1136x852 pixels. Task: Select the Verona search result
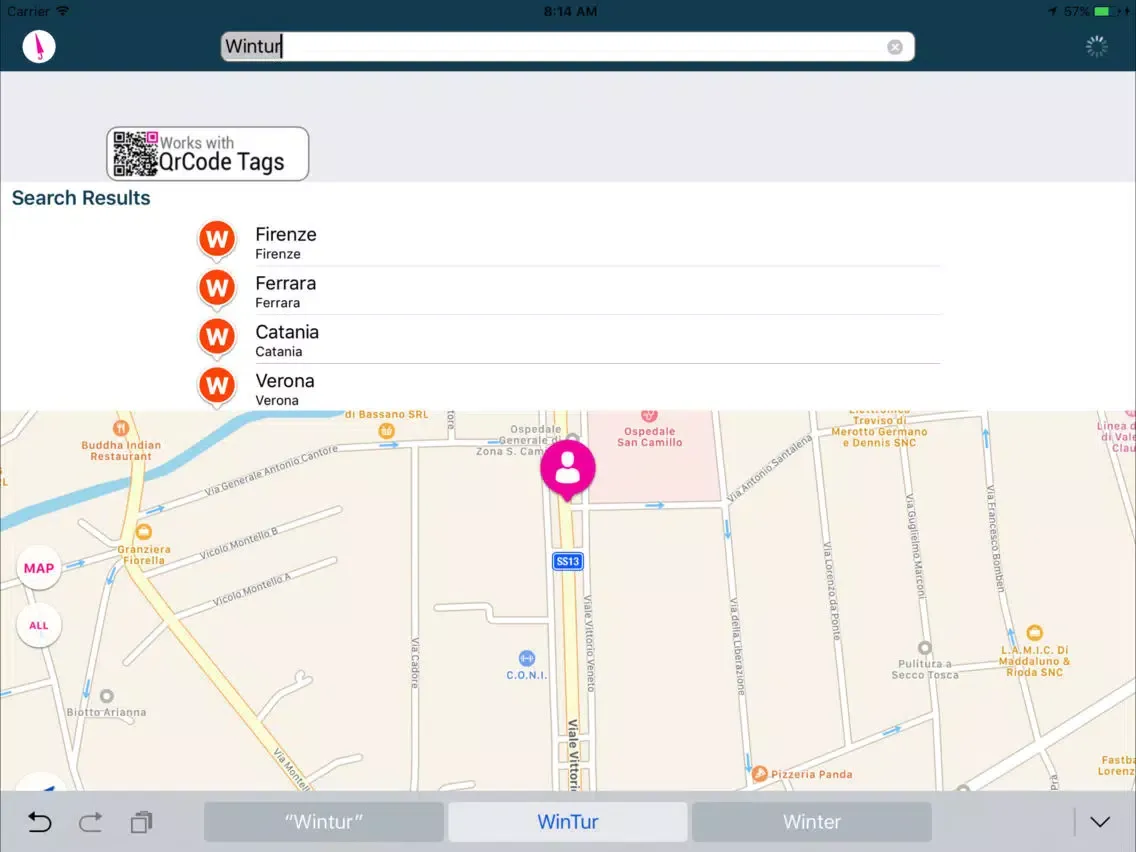pos(569,388)
